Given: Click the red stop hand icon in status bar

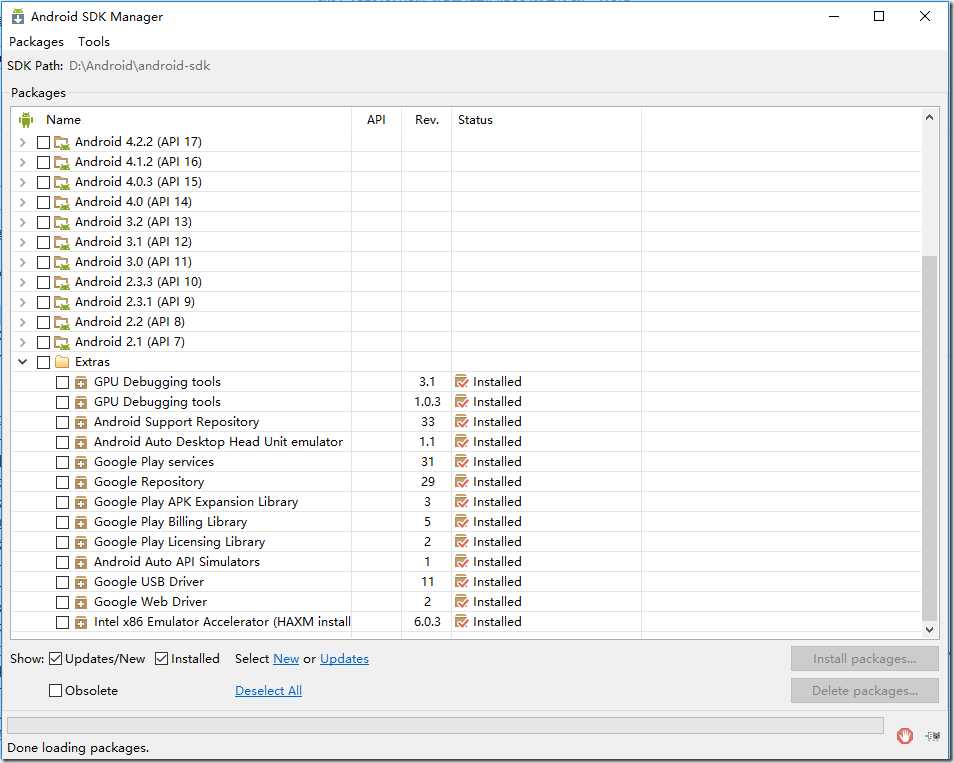Looking at the screenshot, I should (905, 736).
